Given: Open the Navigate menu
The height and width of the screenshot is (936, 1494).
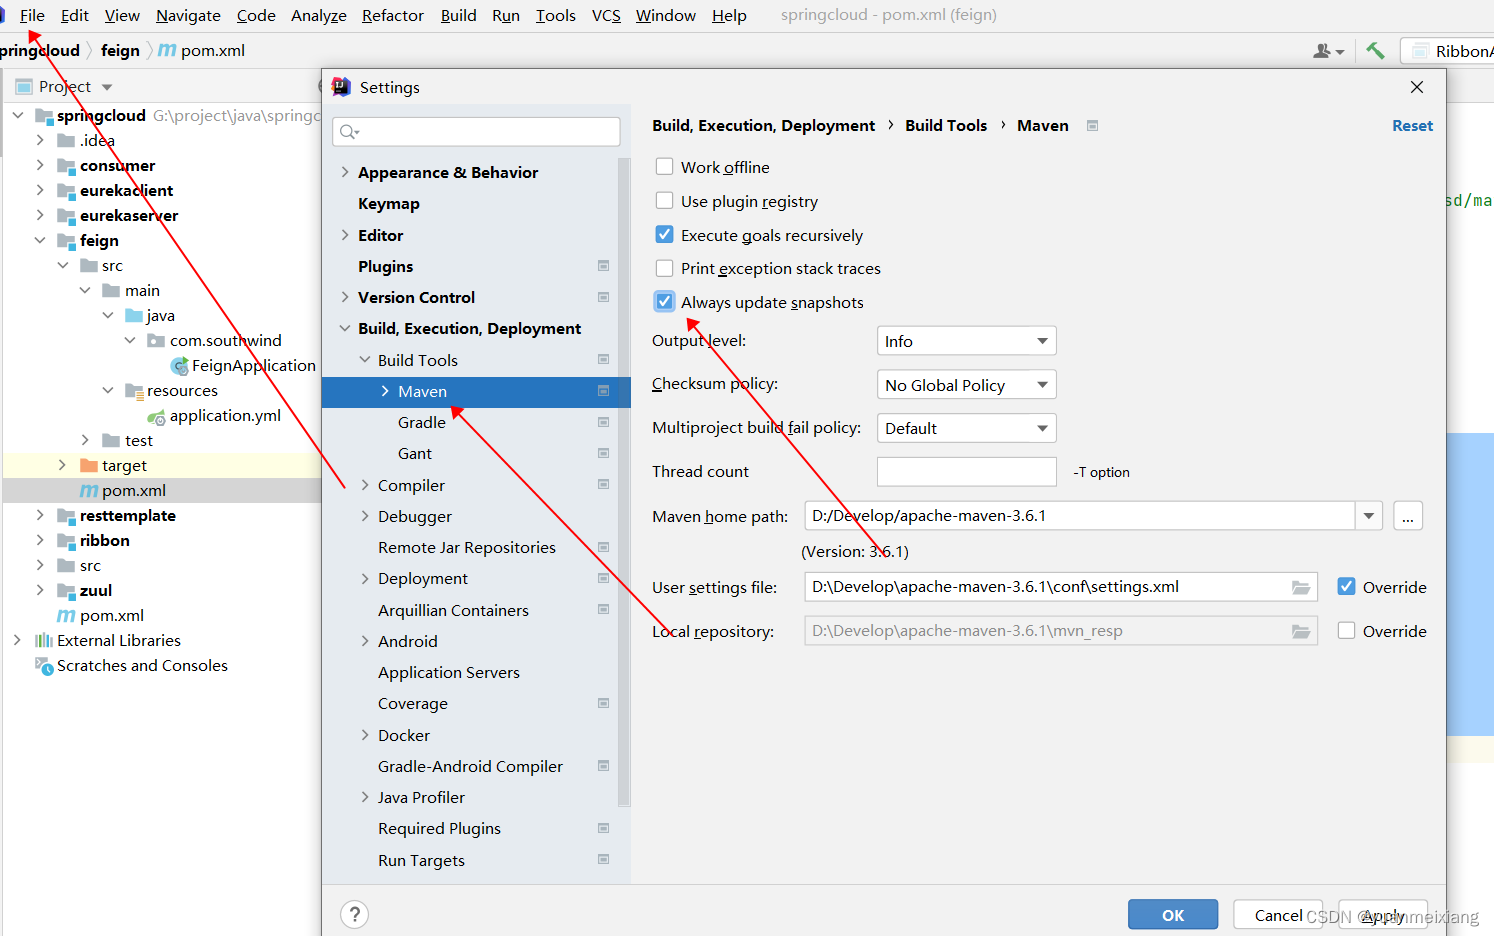Looking at the screenshot, I should (188, 15).
